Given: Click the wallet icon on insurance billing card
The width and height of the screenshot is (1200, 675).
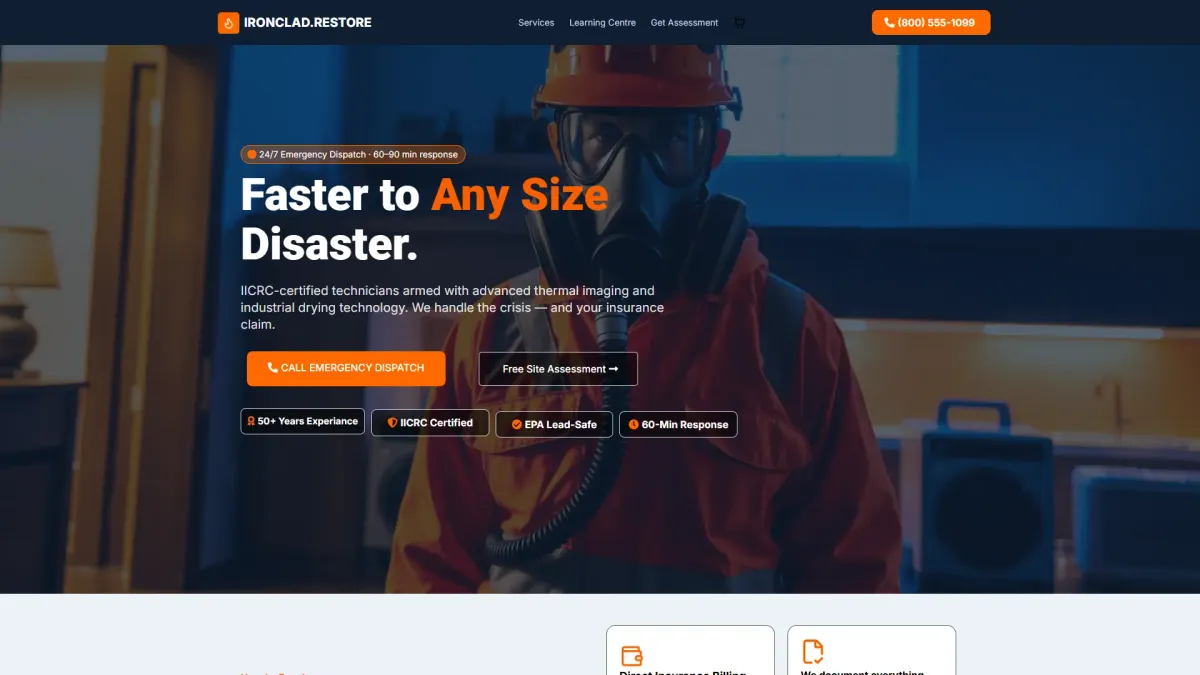Looking at the screenshot, I should [x=632, y=656].
